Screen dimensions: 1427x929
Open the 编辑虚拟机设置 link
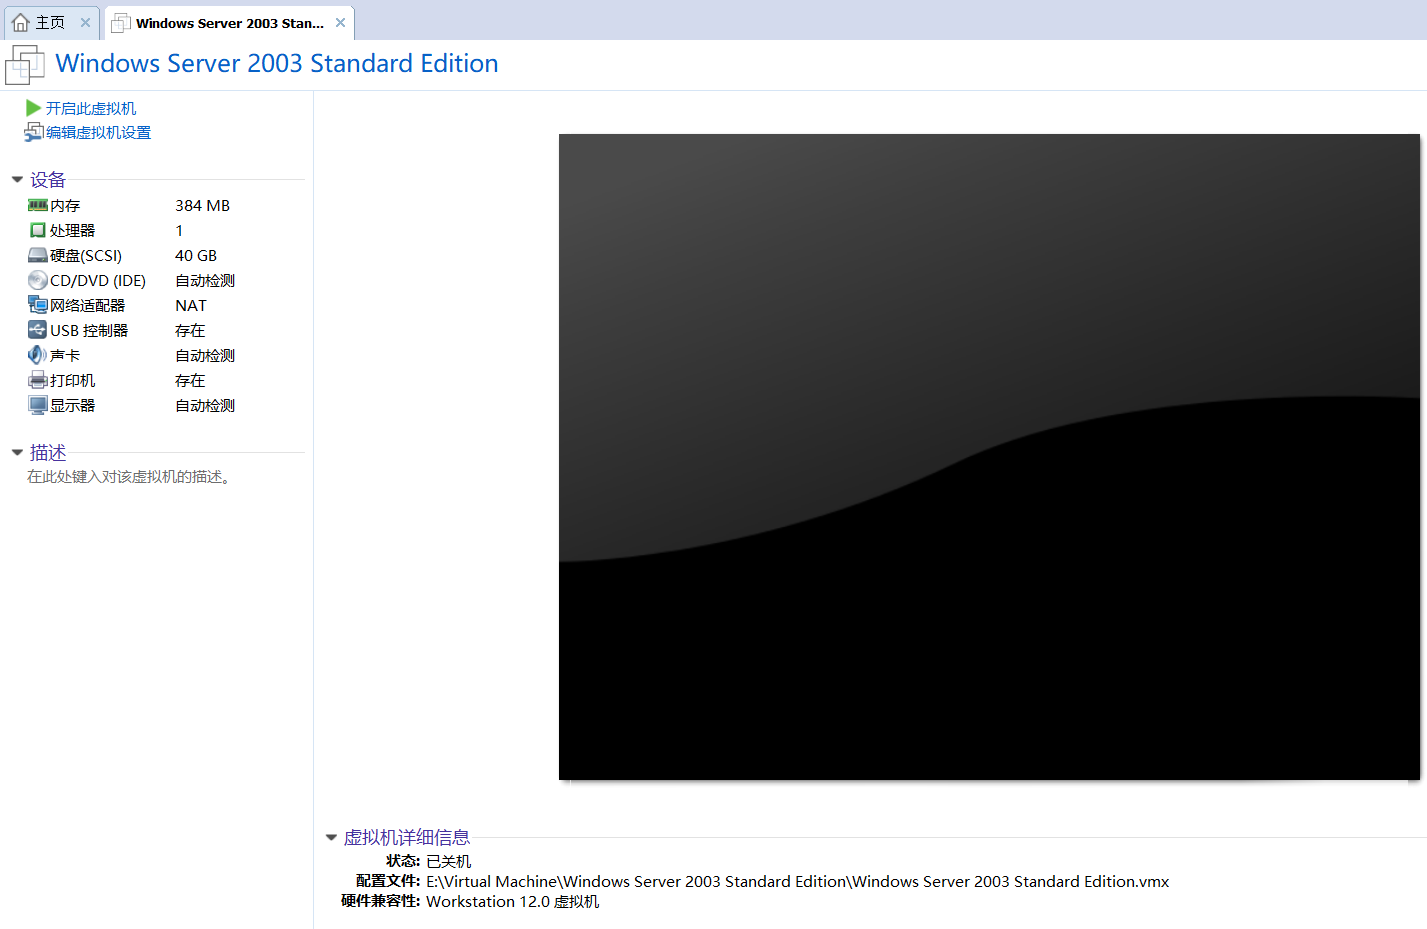pos(98,132)
